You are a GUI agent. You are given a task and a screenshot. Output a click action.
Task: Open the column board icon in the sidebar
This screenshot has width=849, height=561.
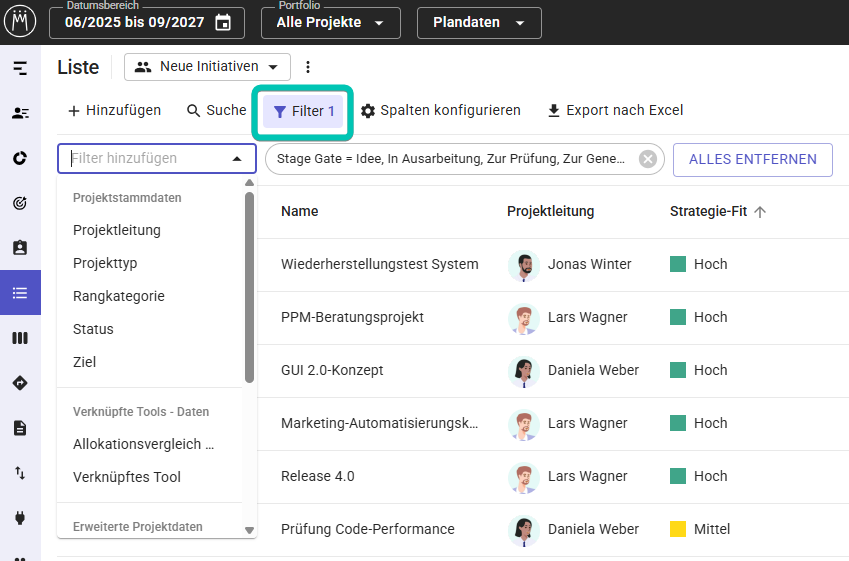pyautogui.click(x=20, y=338)
